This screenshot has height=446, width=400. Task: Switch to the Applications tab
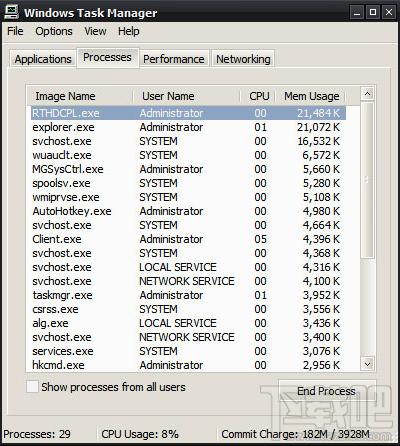click(43, 59)
